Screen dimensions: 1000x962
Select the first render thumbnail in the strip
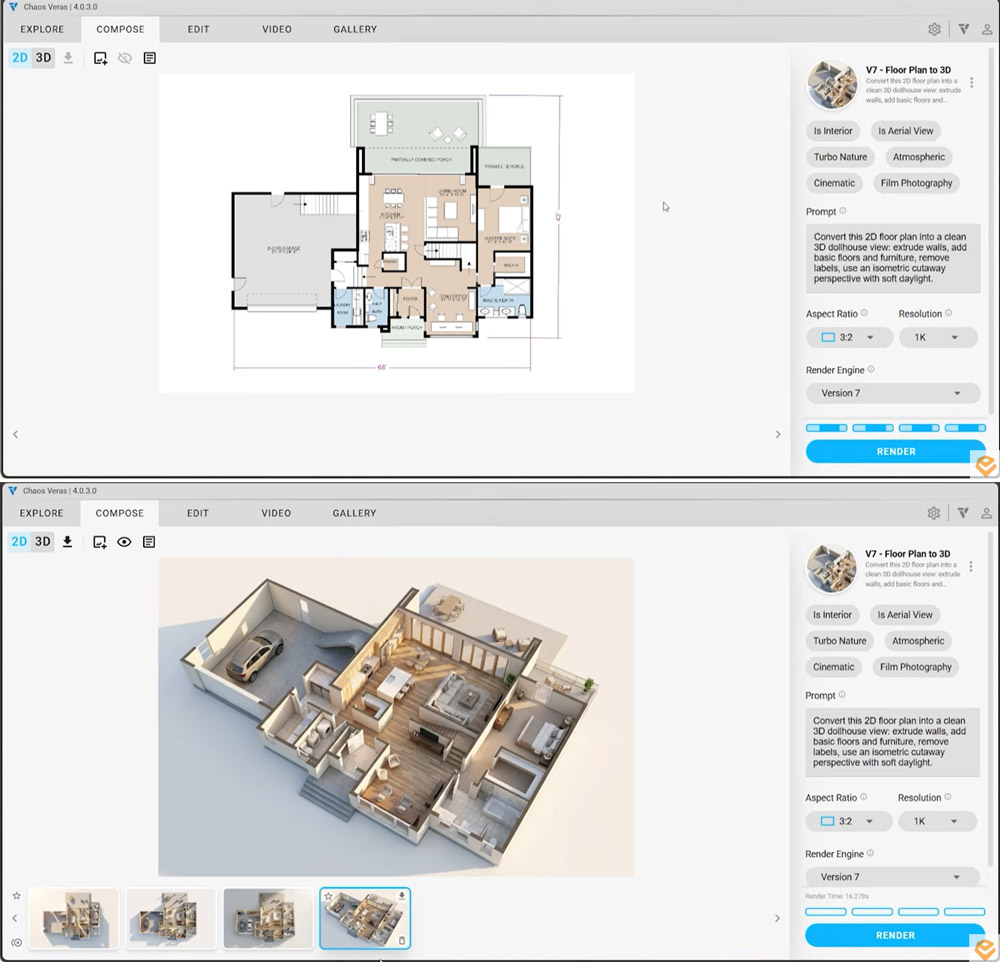(74, 918)
